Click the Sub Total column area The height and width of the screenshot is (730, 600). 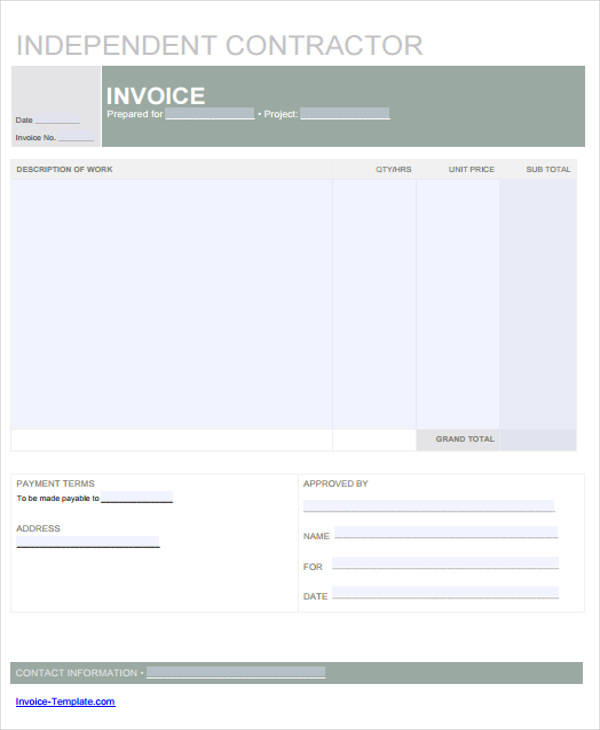tap(538, 304)
